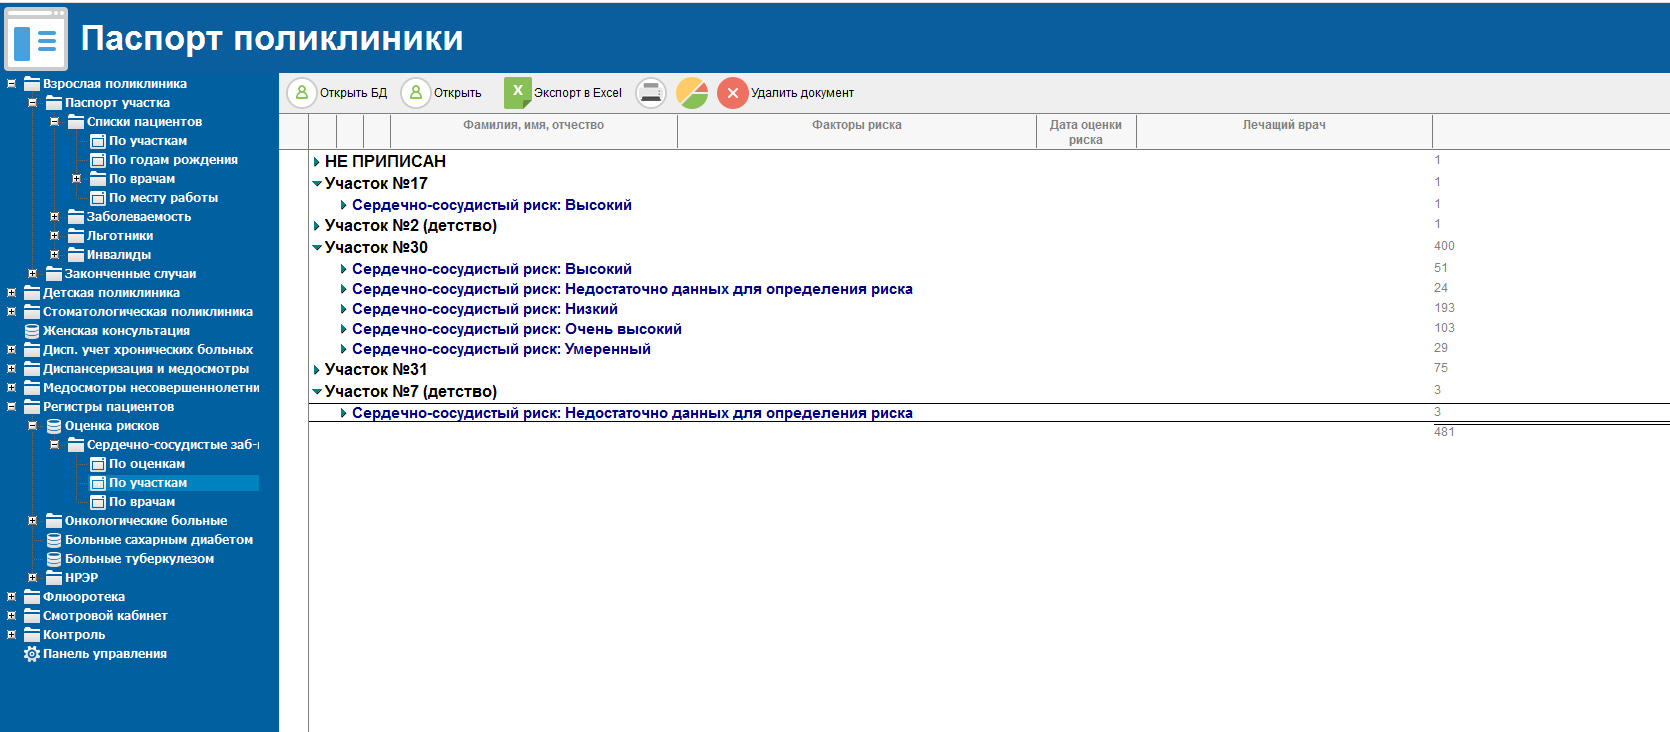Click the table icon of По оценкам
Screen dimensions: 1670x732
pyautogui.click(x=98, y=464)
